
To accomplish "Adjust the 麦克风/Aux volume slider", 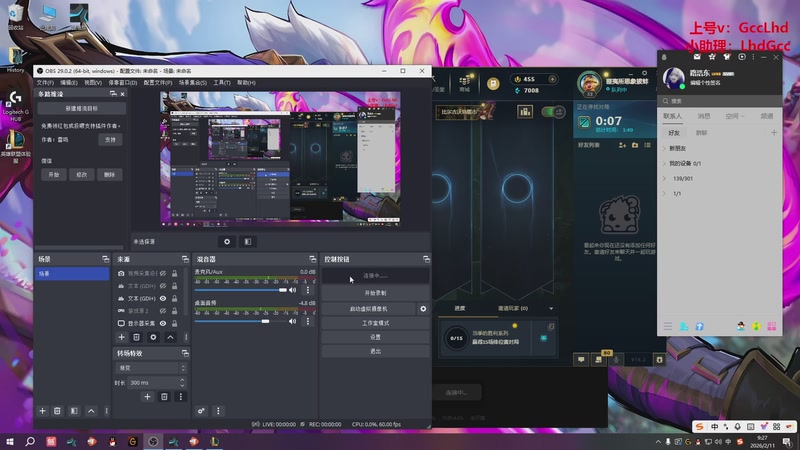I will 241,290.
